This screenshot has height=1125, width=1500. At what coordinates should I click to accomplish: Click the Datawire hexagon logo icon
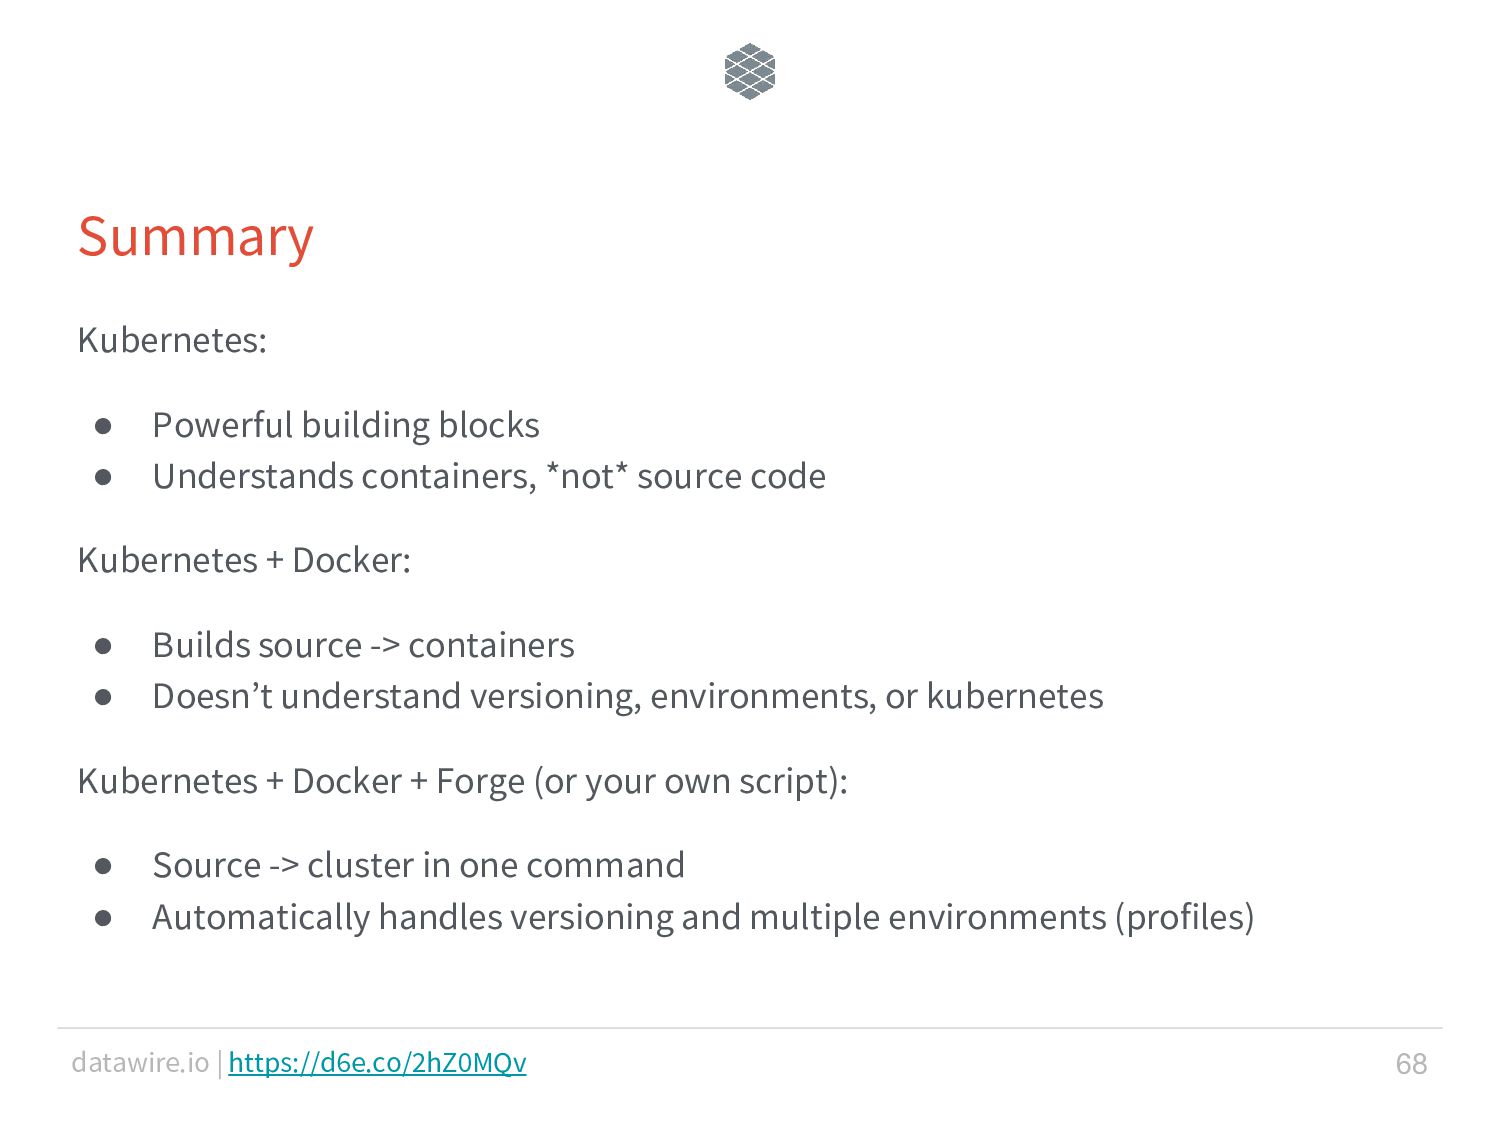(750, 72)
